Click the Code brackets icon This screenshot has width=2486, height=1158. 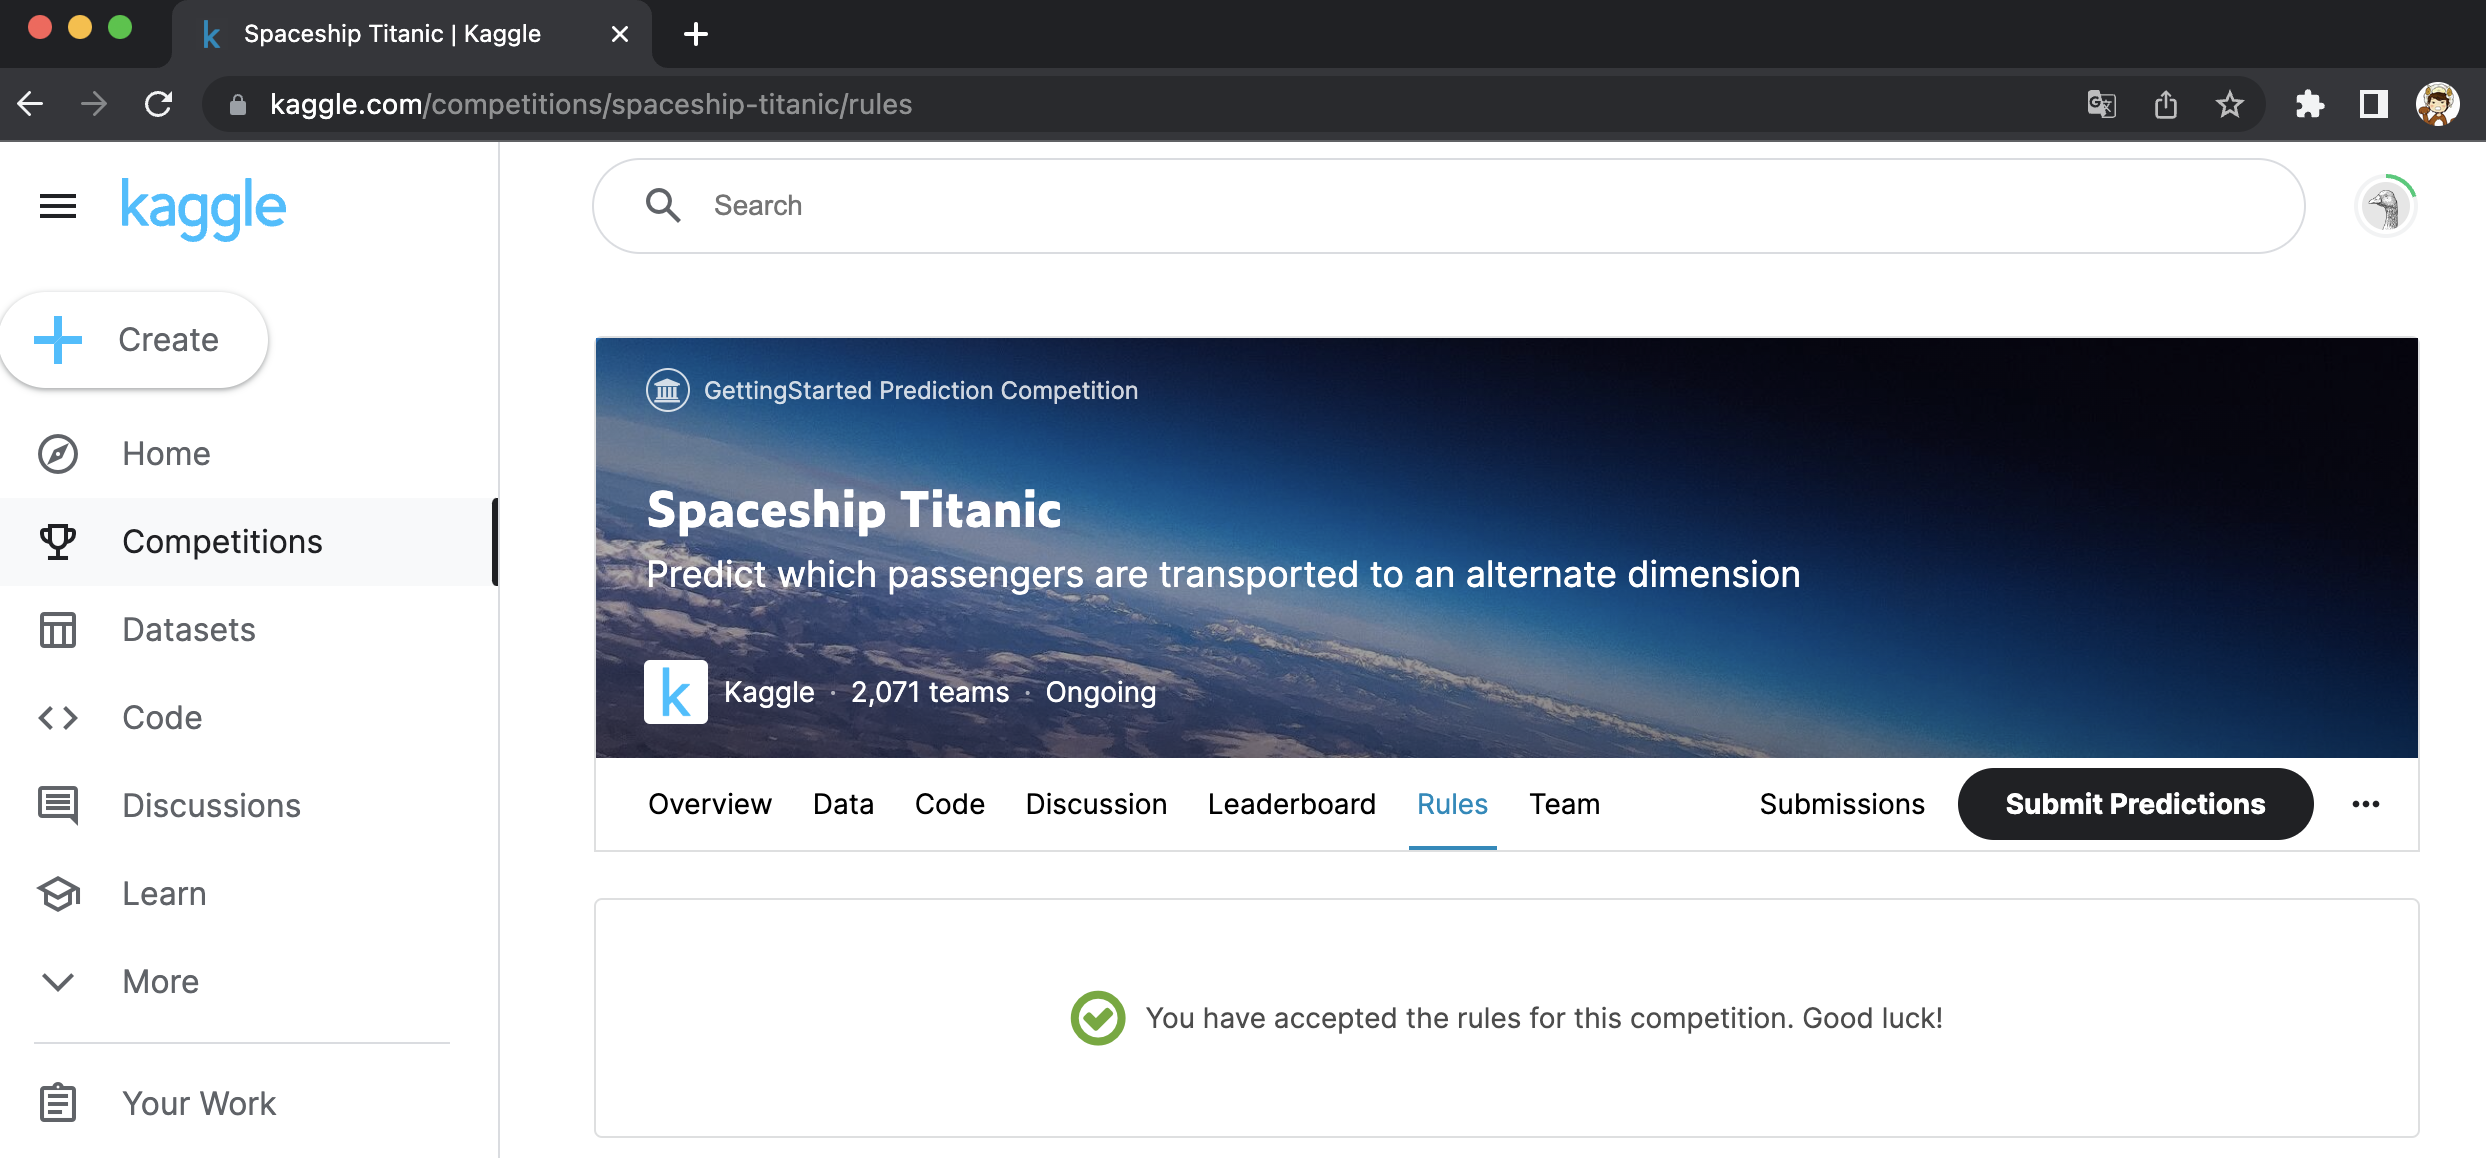(57, 718)
